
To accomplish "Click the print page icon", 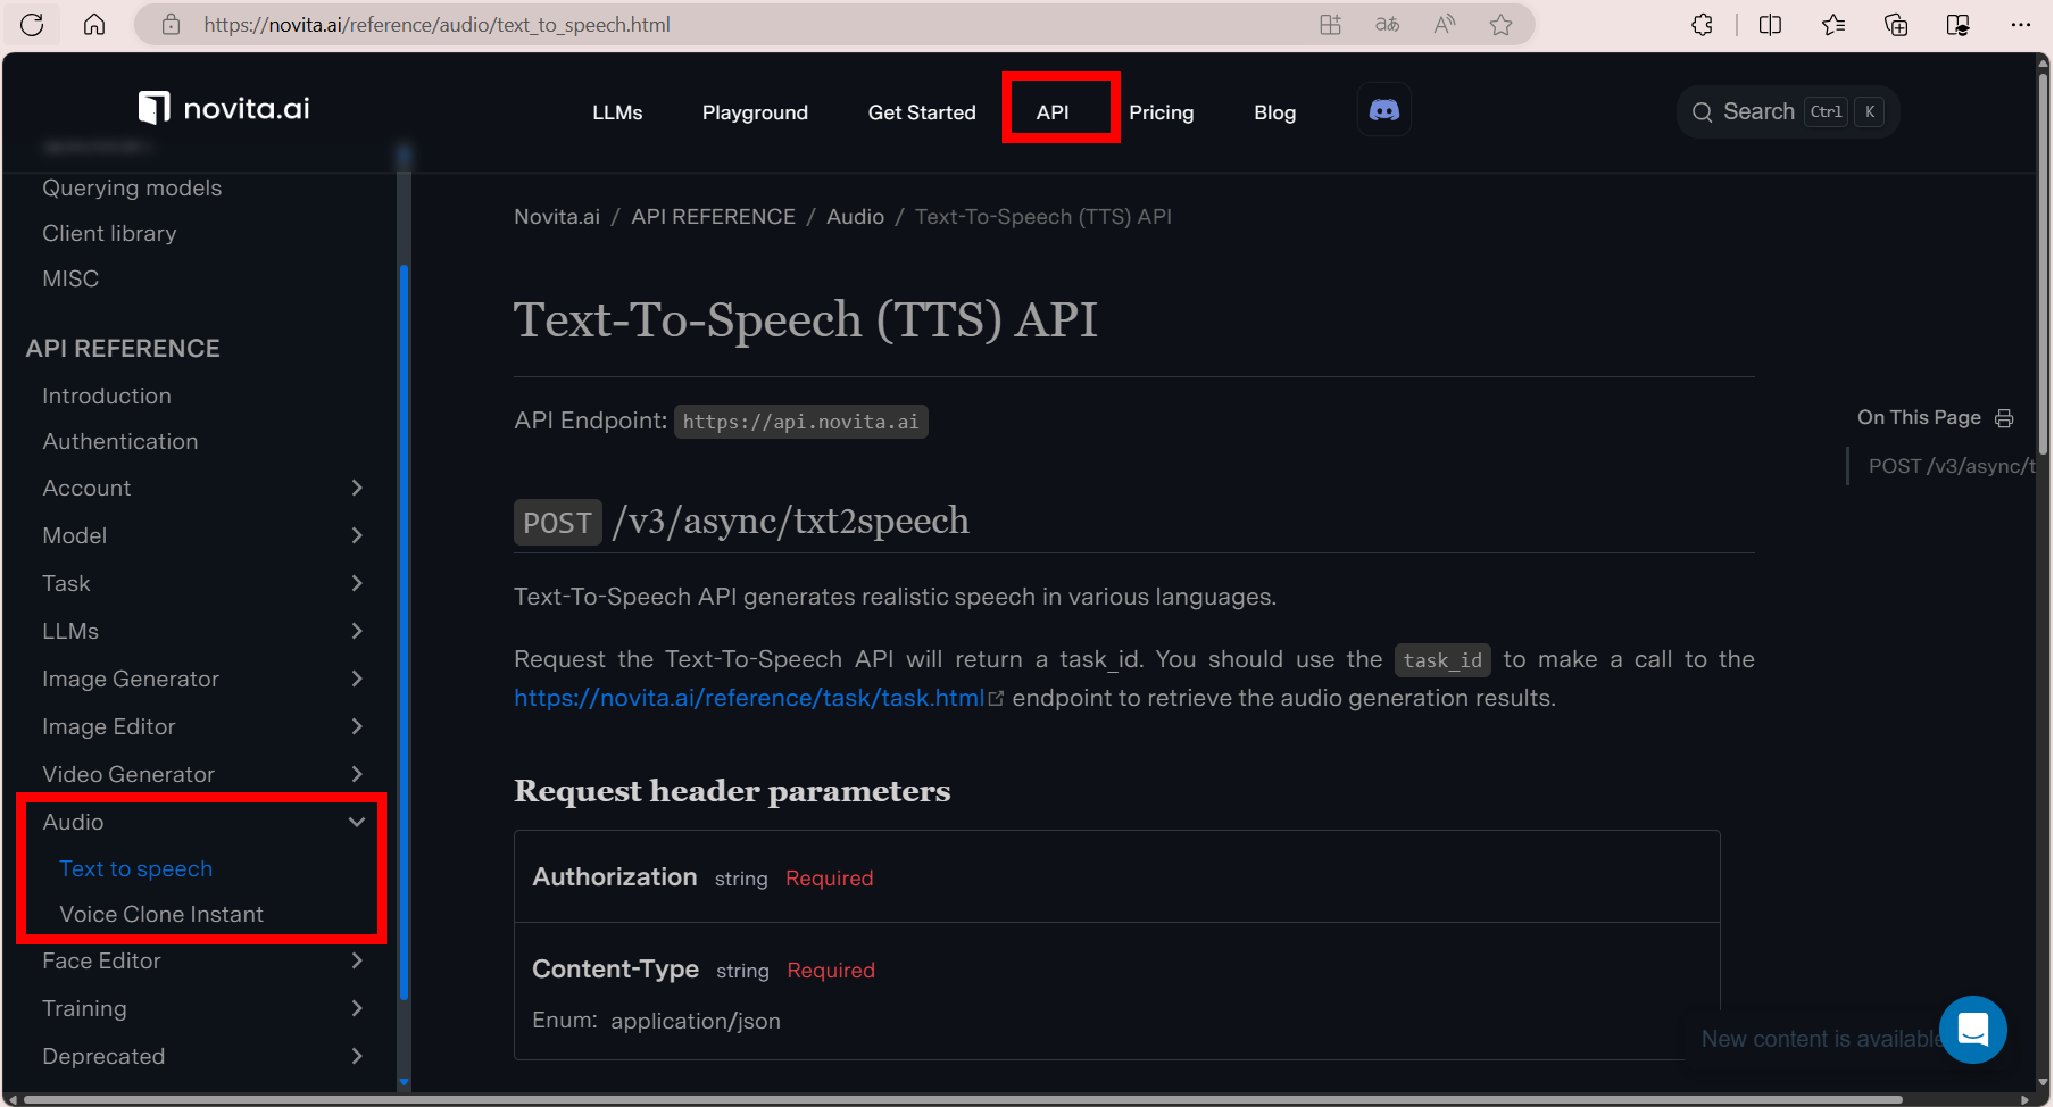I will [2004, 418].
